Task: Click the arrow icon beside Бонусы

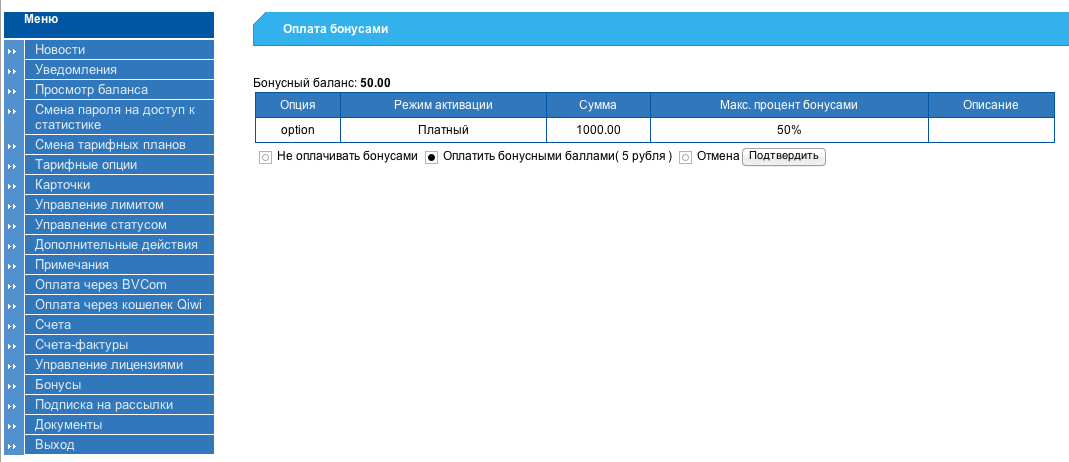Action: tap(12, 385)
